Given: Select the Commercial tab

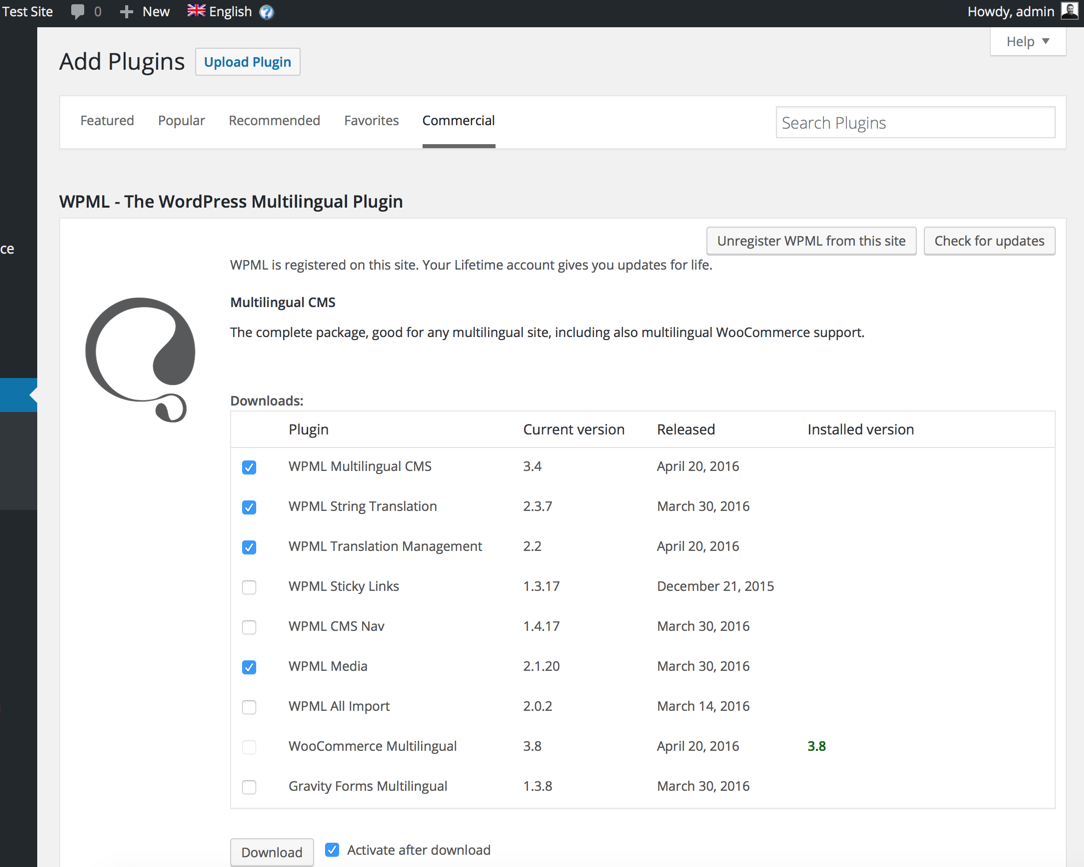Looking at the screenshot, I should pos(458,120).
